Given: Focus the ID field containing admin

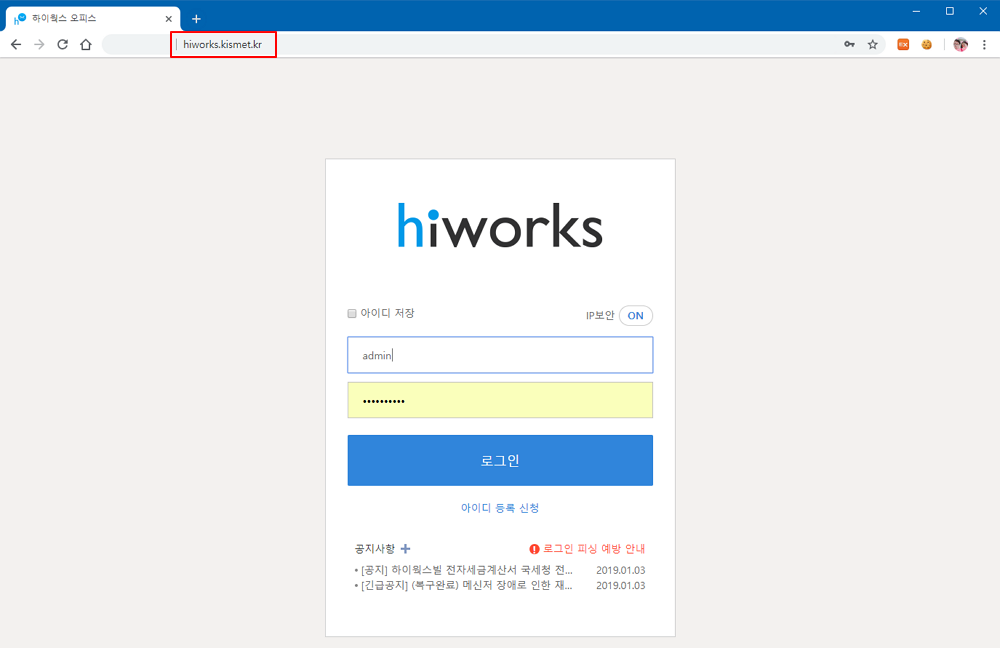Looking at the screenshot, I should (500, 355).
